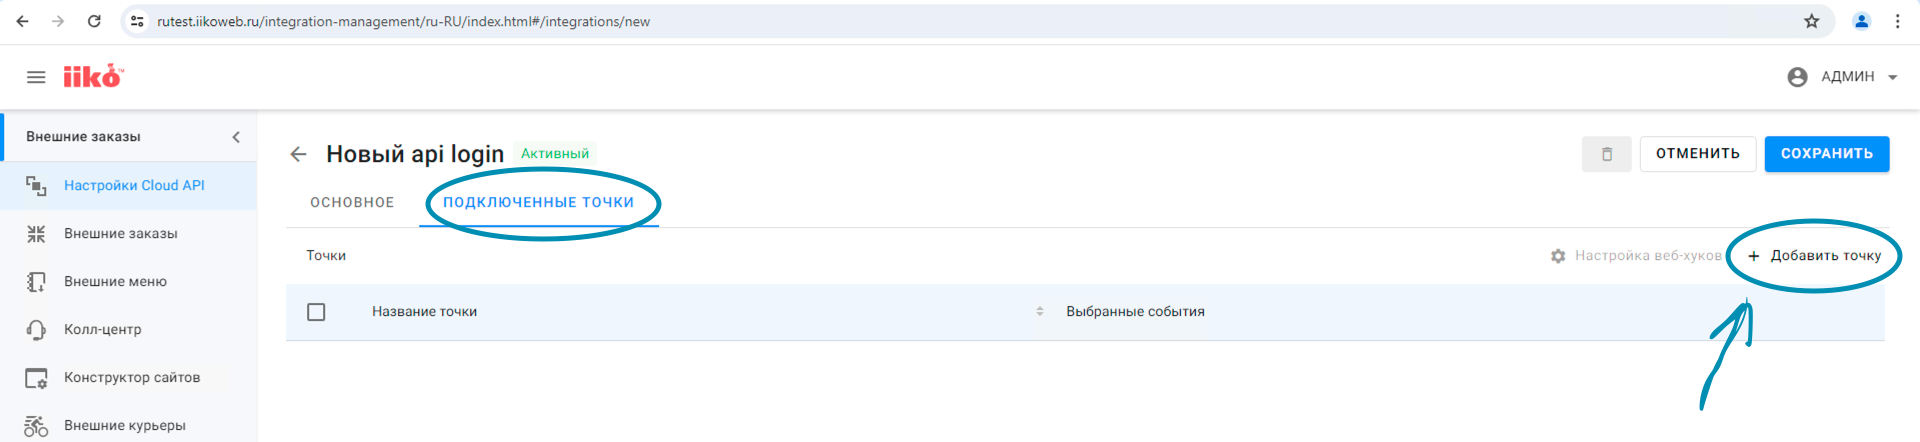The height and width of the screenshot is (442, 1920).
Task: Click the Колл-центр headset icon
Action: coord(36,330)
